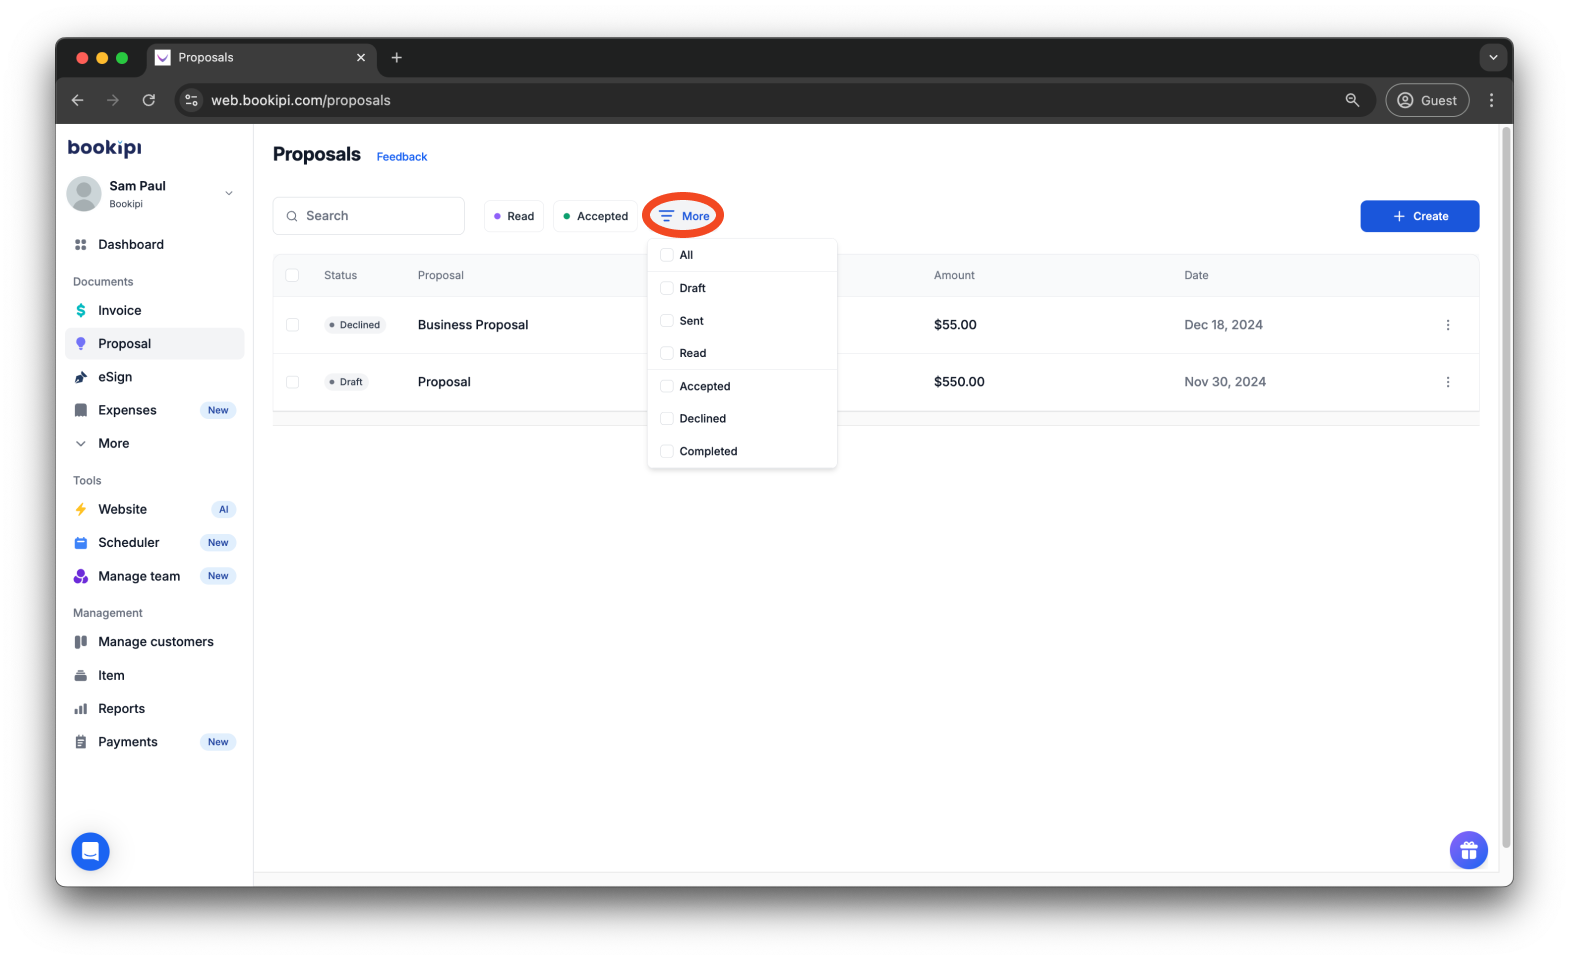Check the Read filter checkbox in dropdown
1569x960 pixels.
[666, 353]
